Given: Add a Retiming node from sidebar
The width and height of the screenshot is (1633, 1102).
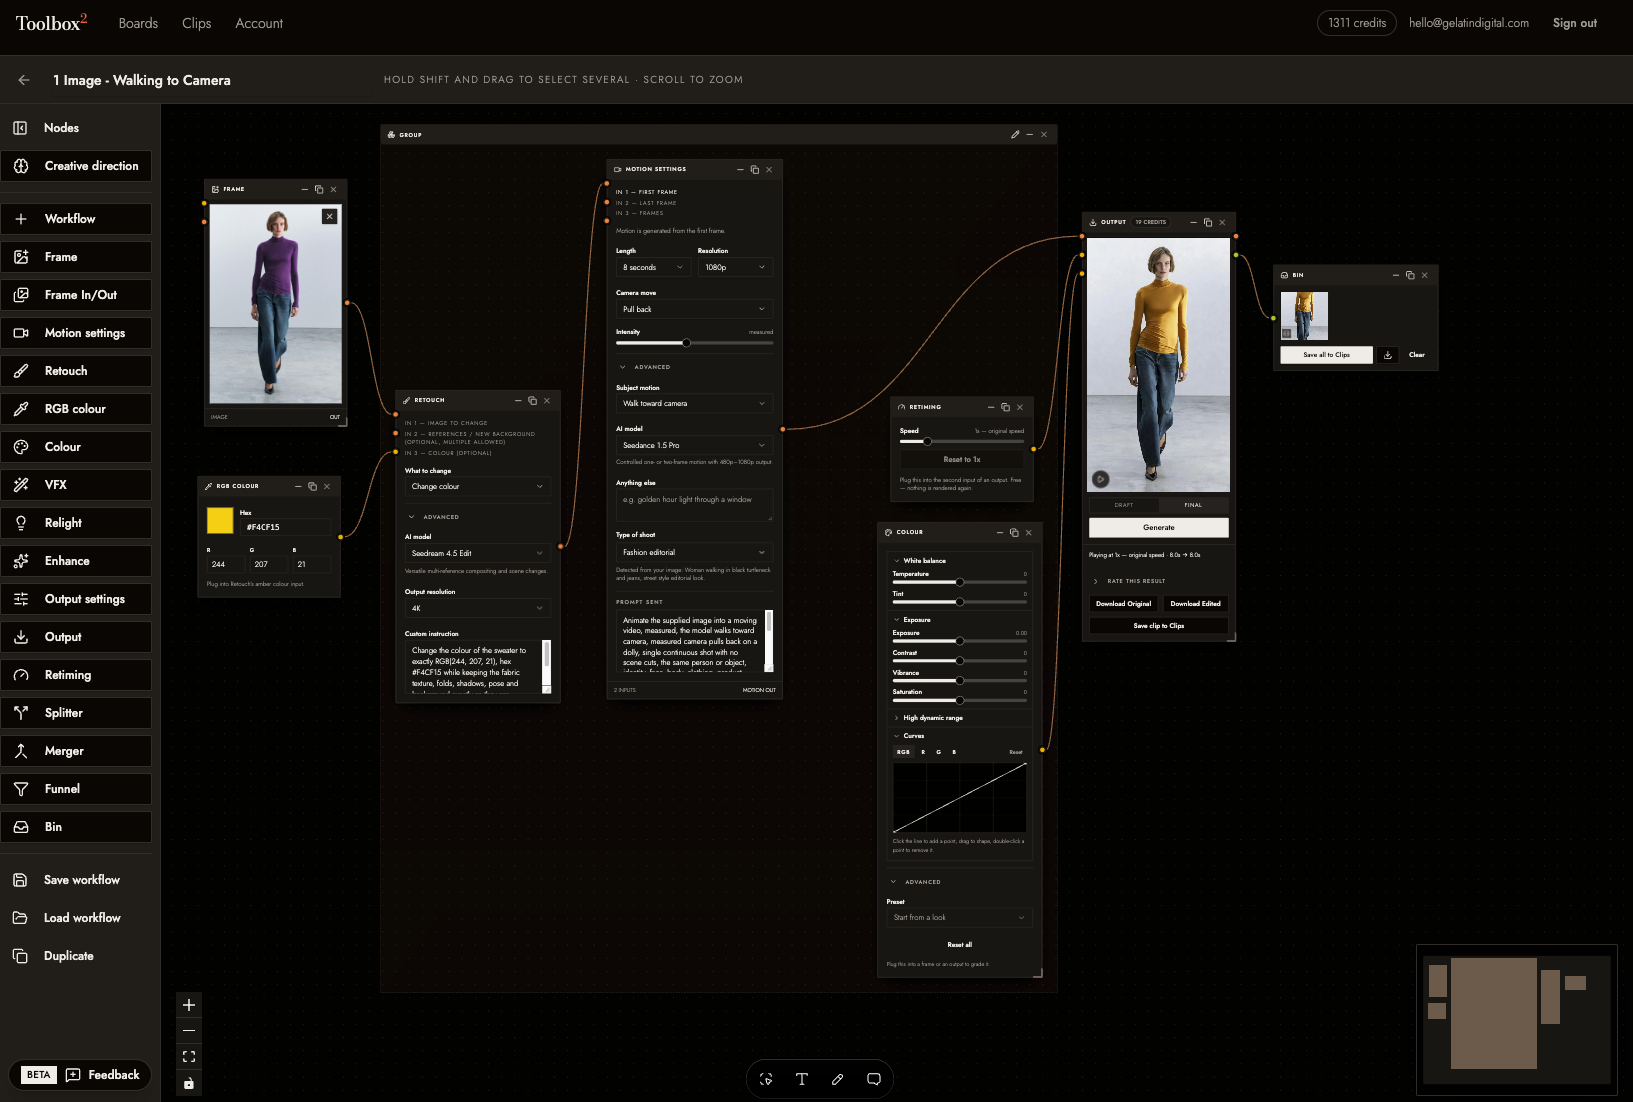Looking at the screenshot, I should [76, 675].
